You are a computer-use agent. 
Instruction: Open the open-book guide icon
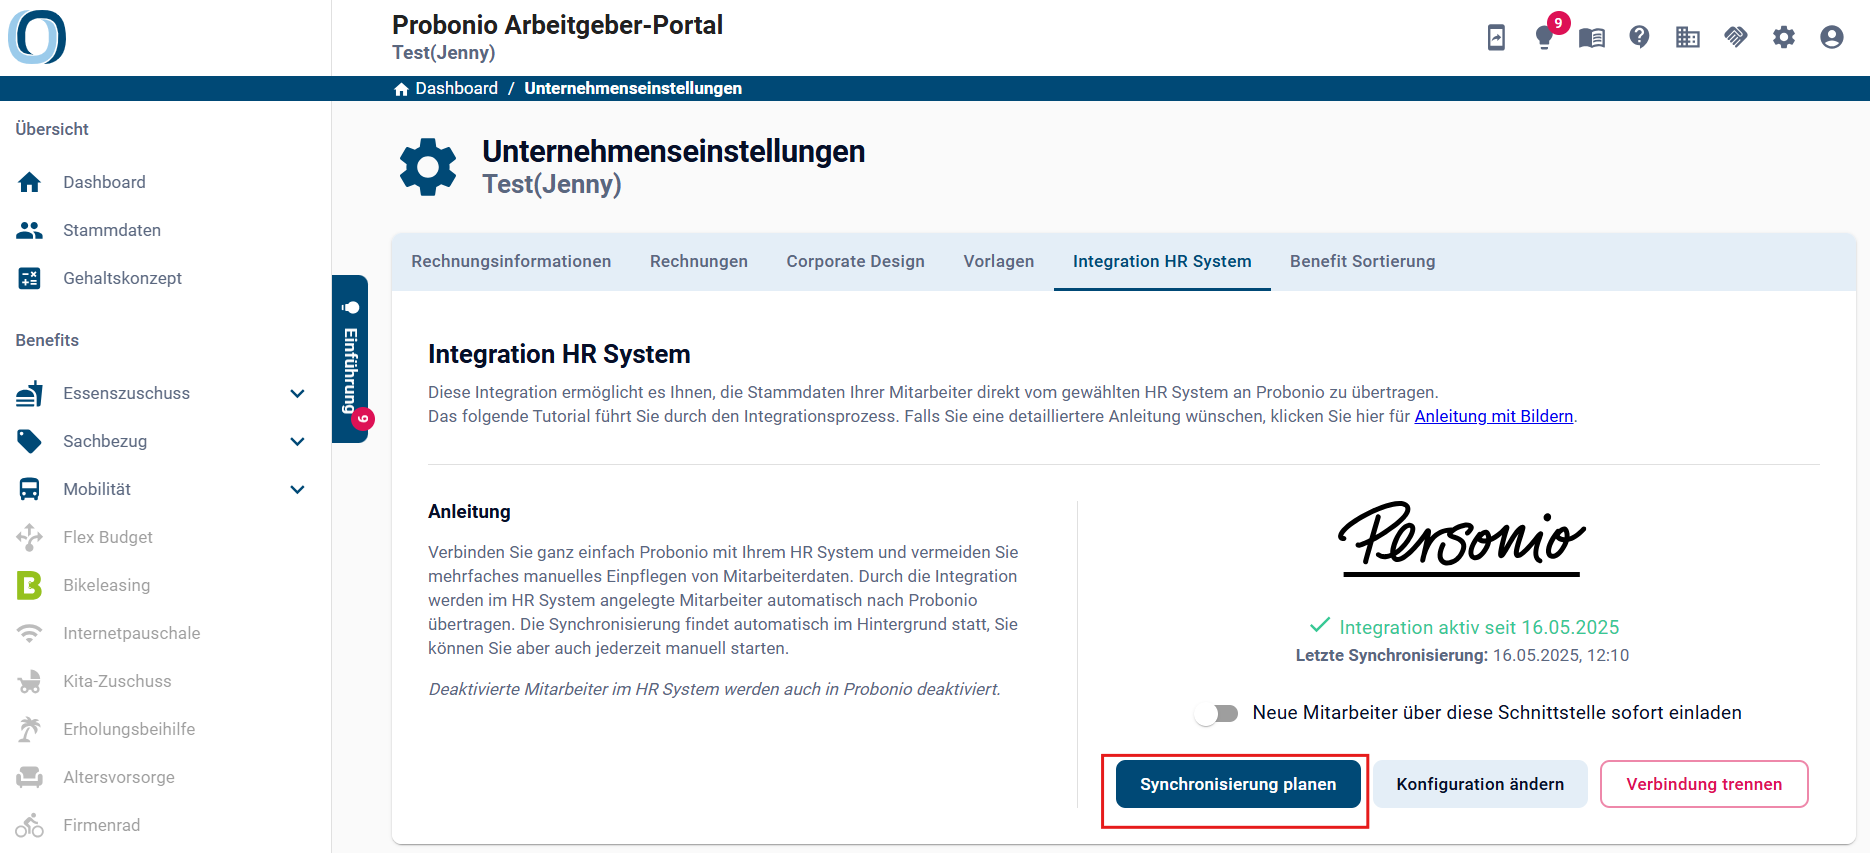coord(1592,38)
